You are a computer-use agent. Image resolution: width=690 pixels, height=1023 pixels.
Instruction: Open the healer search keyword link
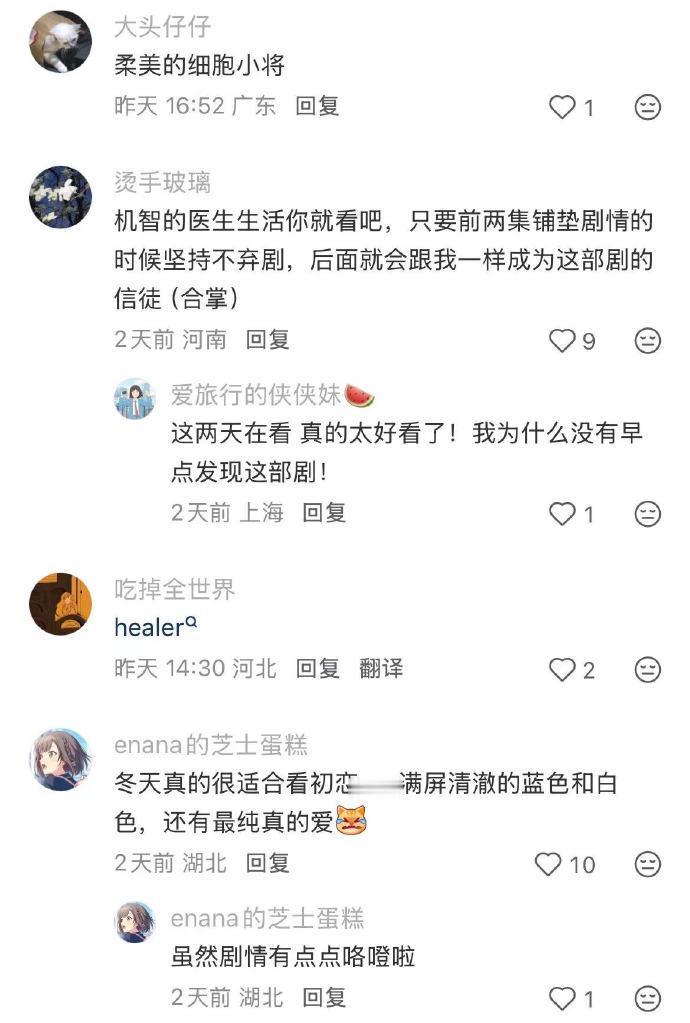155,627
